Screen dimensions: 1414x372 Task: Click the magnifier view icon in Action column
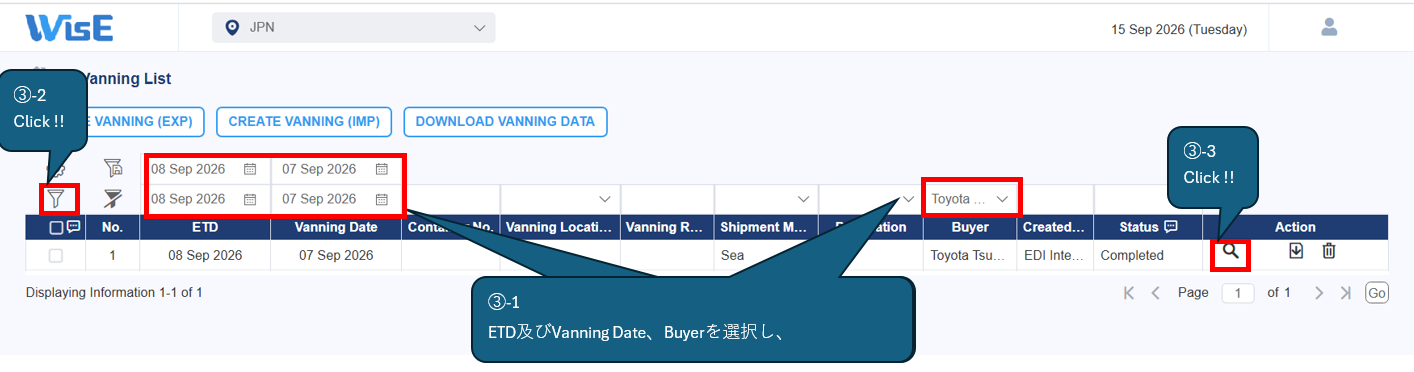point(1230,252)
